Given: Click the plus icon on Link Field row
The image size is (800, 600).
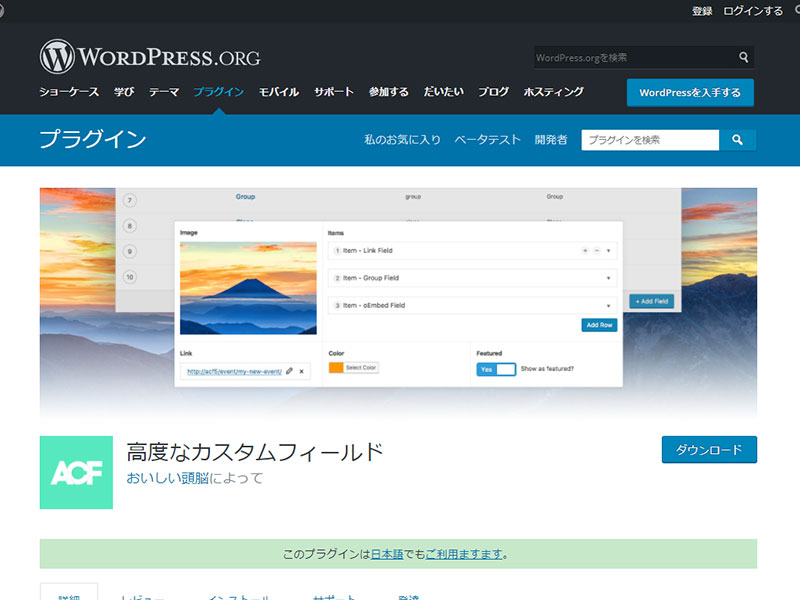Looking at the screenshot, I should pos(585,250).
